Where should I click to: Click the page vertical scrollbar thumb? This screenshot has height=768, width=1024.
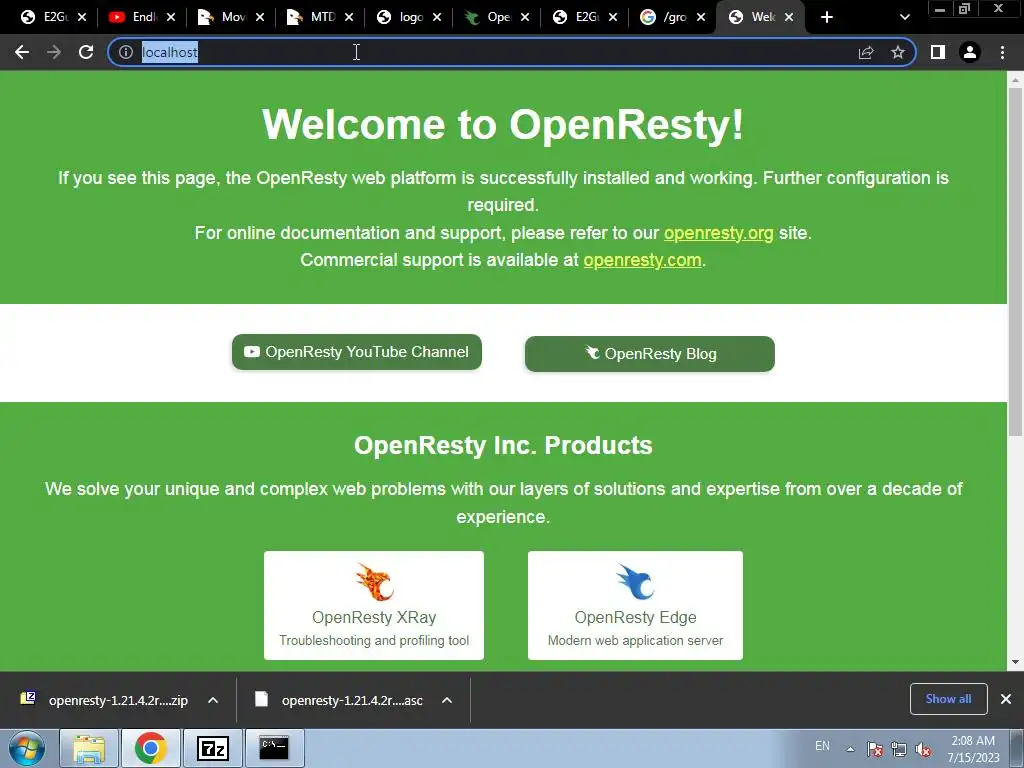1016,261
